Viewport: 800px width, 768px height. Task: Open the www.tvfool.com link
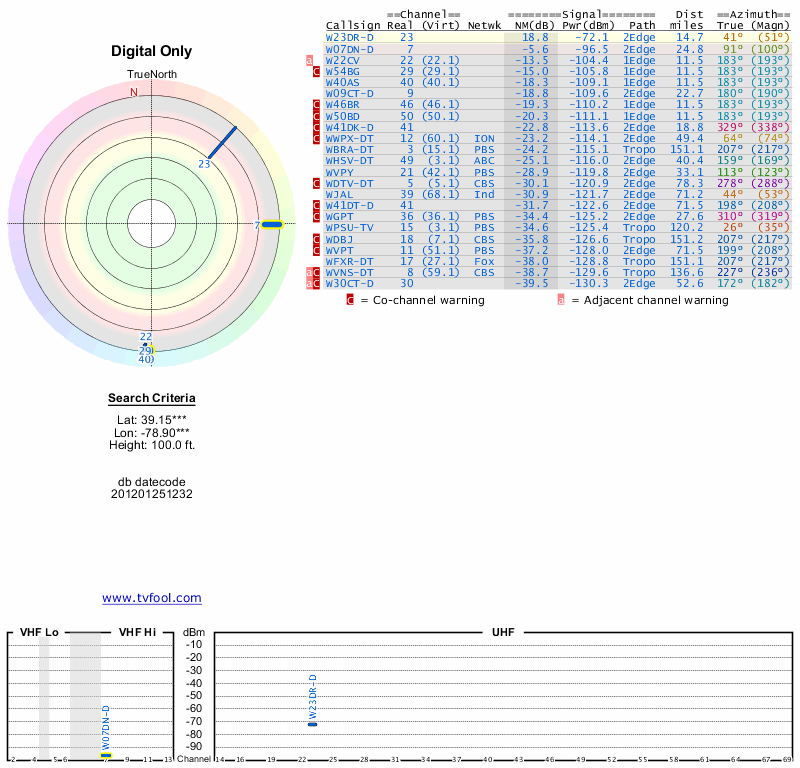click(152, 598)
